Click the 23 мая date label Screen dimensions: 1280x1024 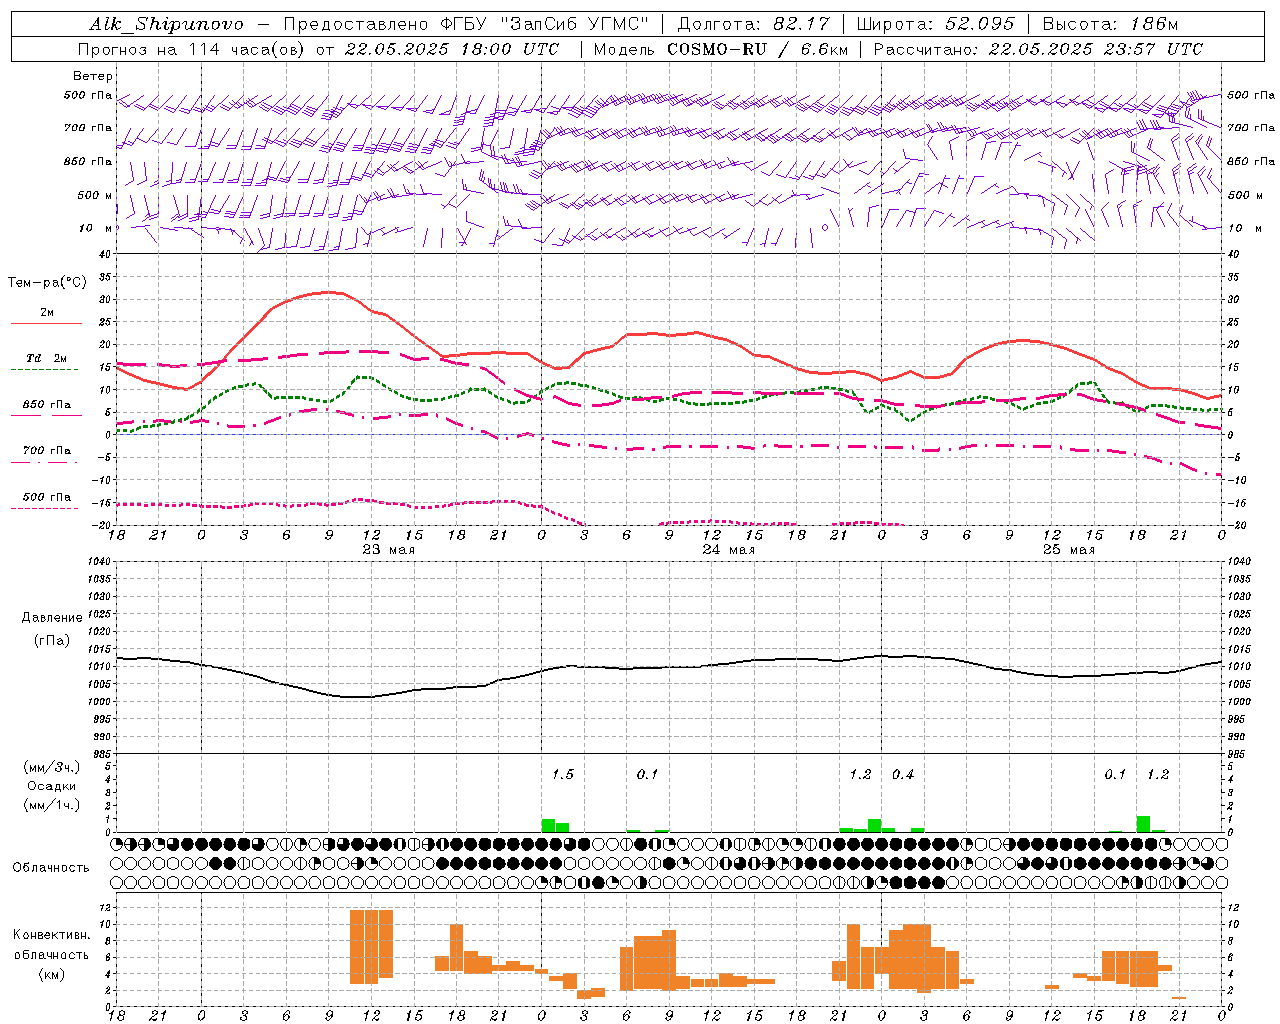point(388,550)
